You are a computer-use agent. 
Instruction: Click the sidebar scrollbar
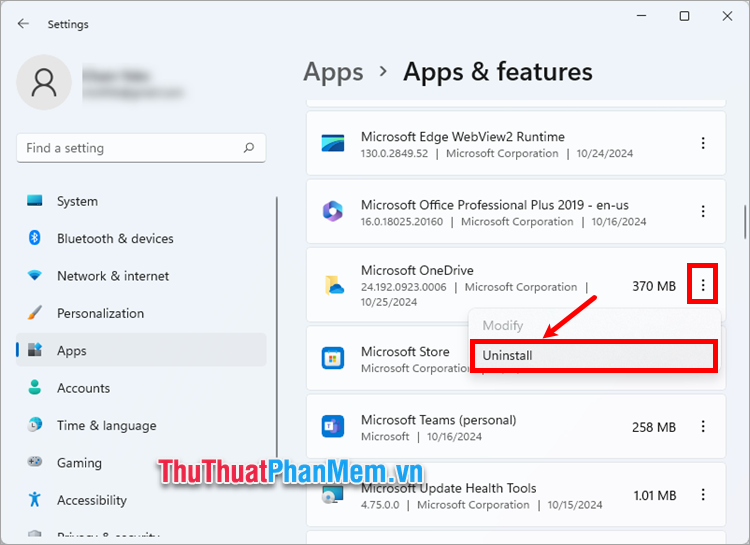point(276,327)
